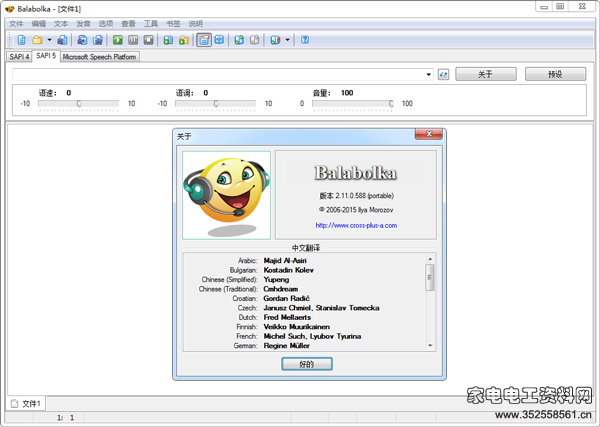This screenshot has width=600, height=427.
Task: Click 好的 to dismiss About dialog
Action: (307, 364)
